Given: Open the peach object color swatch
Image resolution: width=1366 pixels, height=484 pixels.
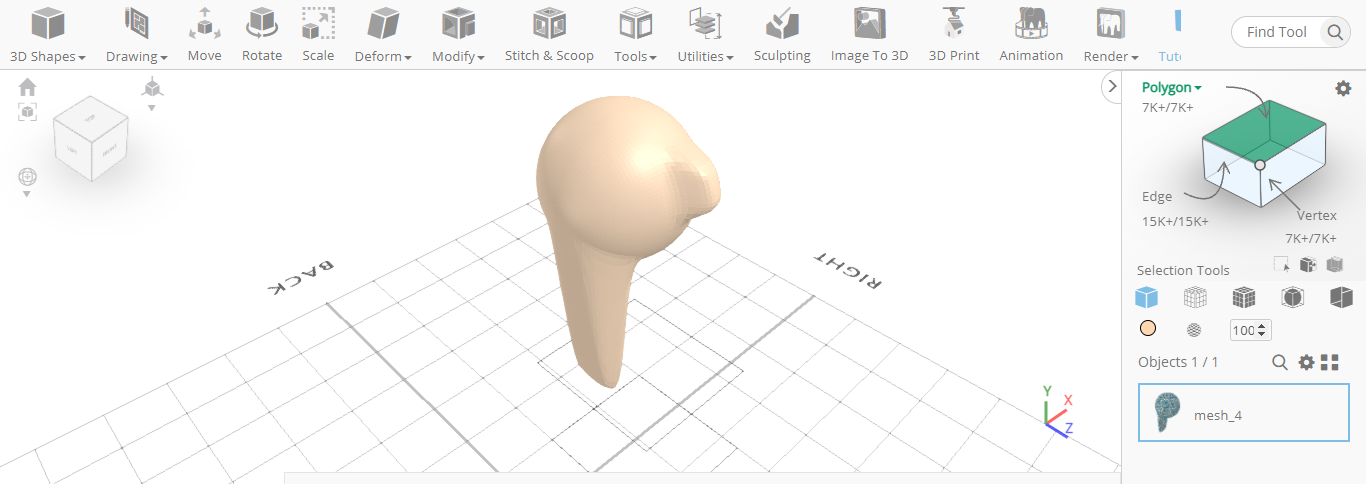Looking at the screenshot, I should tap(1148, 329).
